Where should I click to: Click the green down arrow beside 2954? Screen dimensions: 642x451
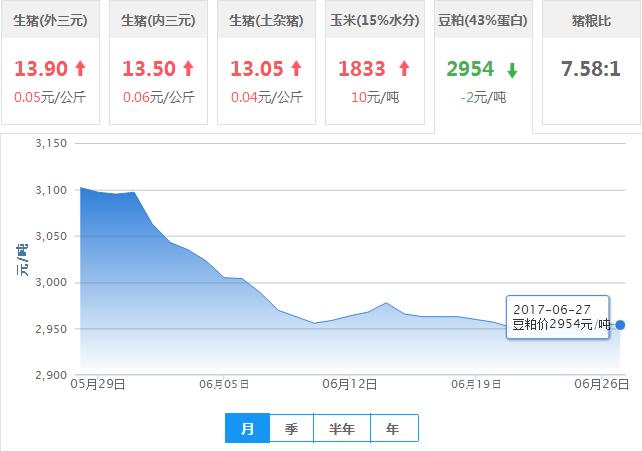(512, 70)
